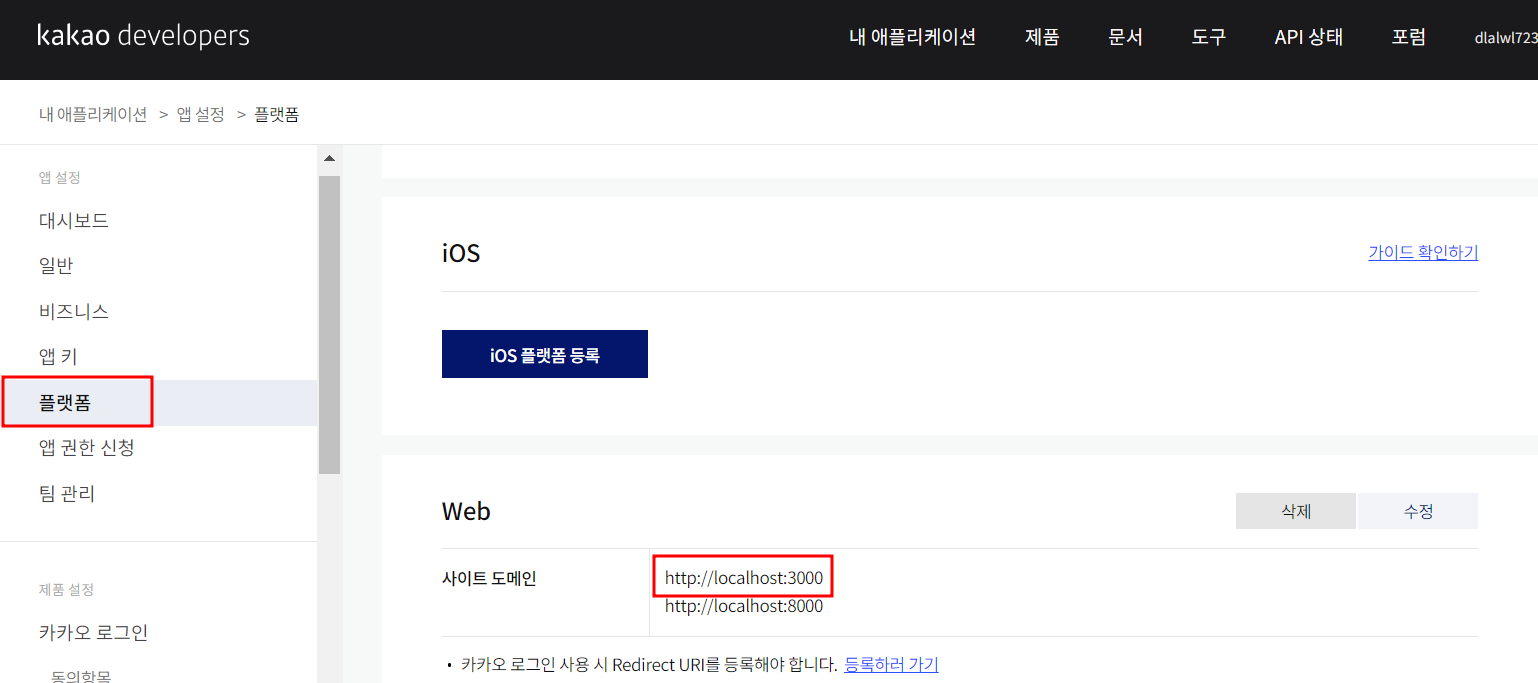Select 일반 in the sidebar
This screenshot has width=1538, height=683.
pyautogui.click(x=56, y=266)
